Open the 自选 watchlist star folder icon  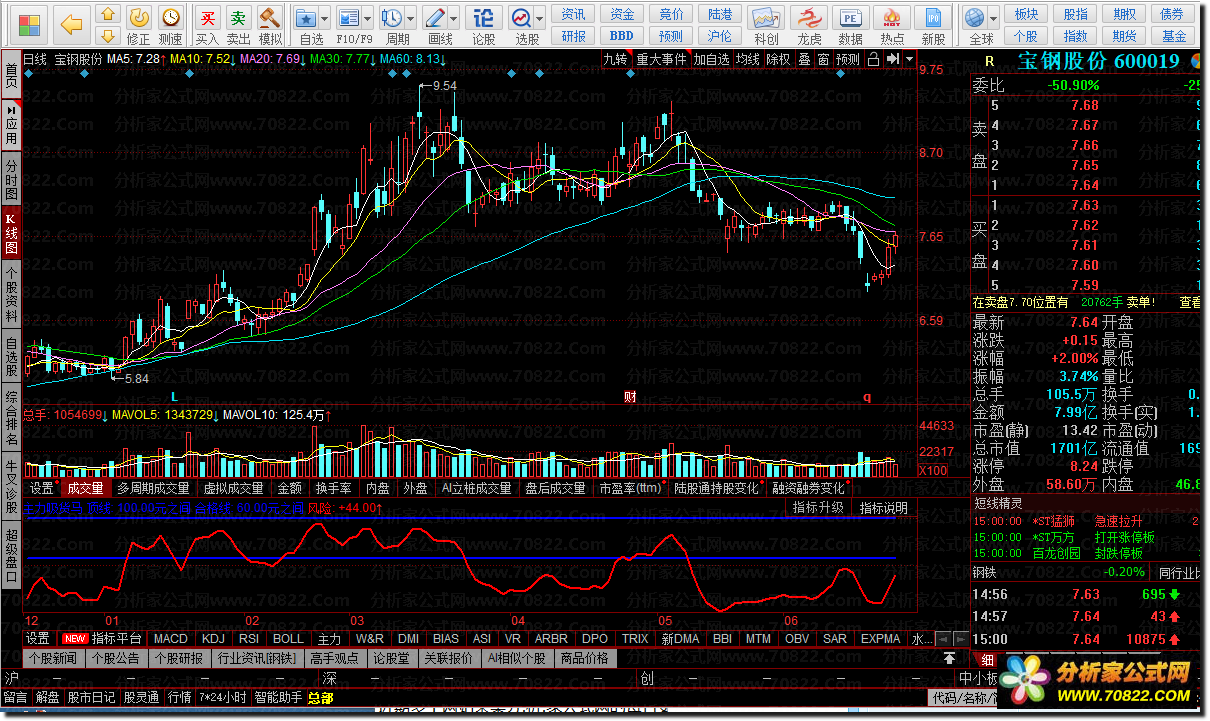coord(307,18)
